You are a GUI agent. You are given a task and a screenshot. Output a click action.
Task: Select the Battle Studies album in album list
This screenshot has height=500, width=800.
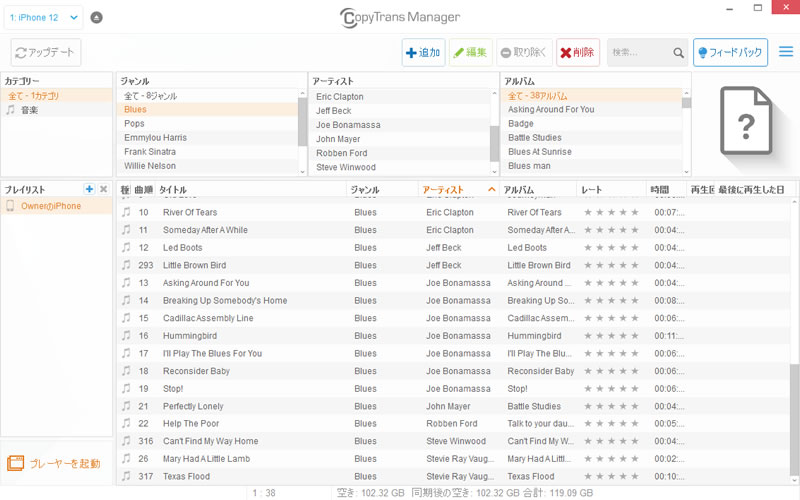pos(592,138)
